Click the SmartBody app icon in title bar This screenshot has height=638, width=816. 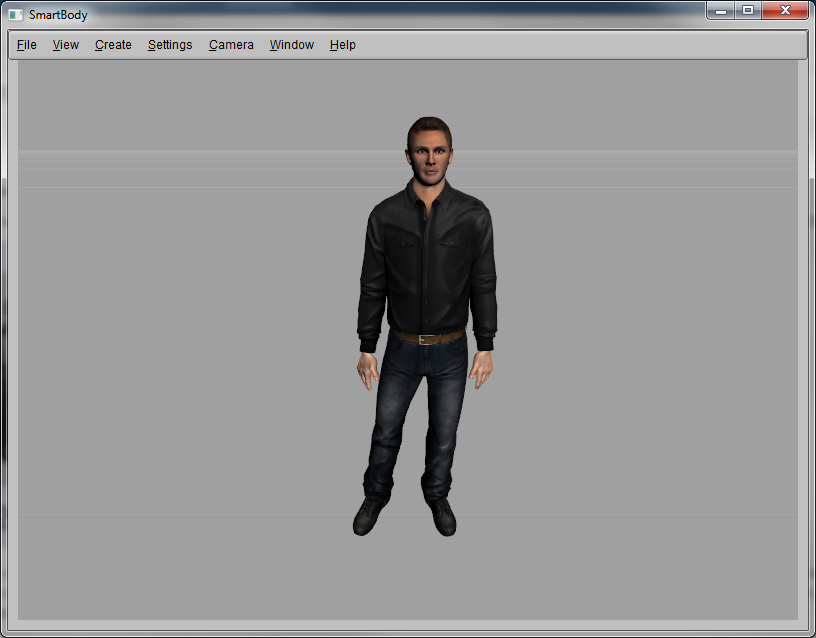pyautogui.click(x=16, y=15)
